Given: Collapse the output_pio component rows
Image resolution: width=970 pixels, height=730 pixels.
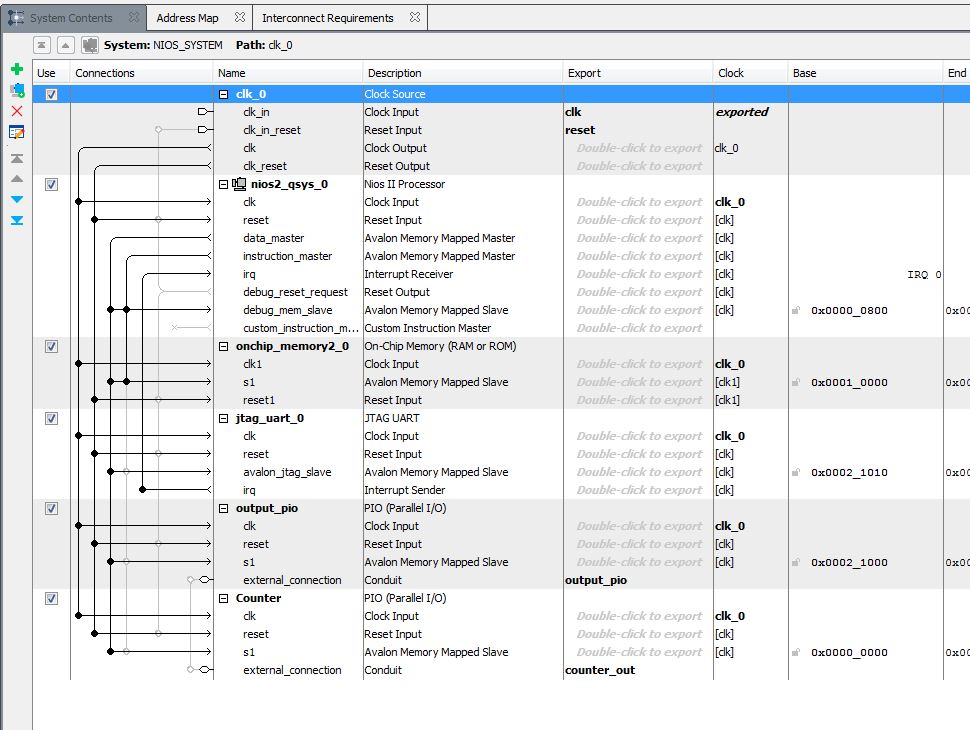Looking at the screenshot, I should 224,508.
